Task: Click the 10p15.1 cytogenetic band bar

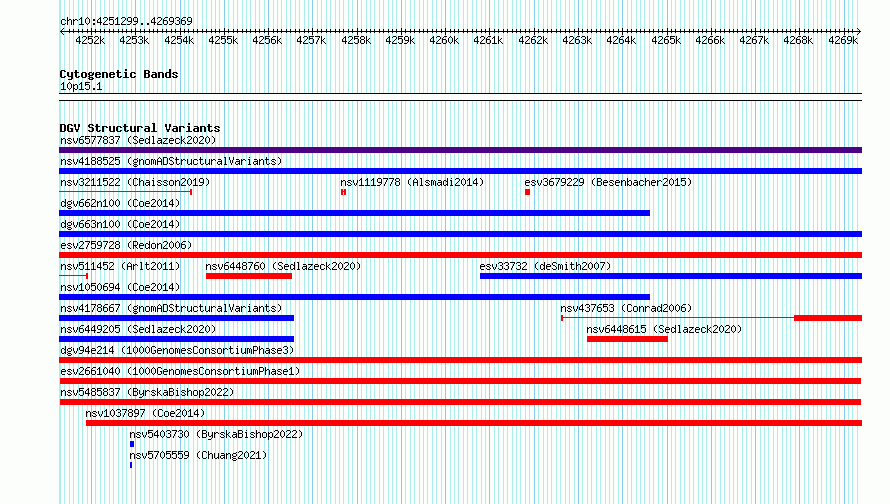Action: click(x=460, y=97)
